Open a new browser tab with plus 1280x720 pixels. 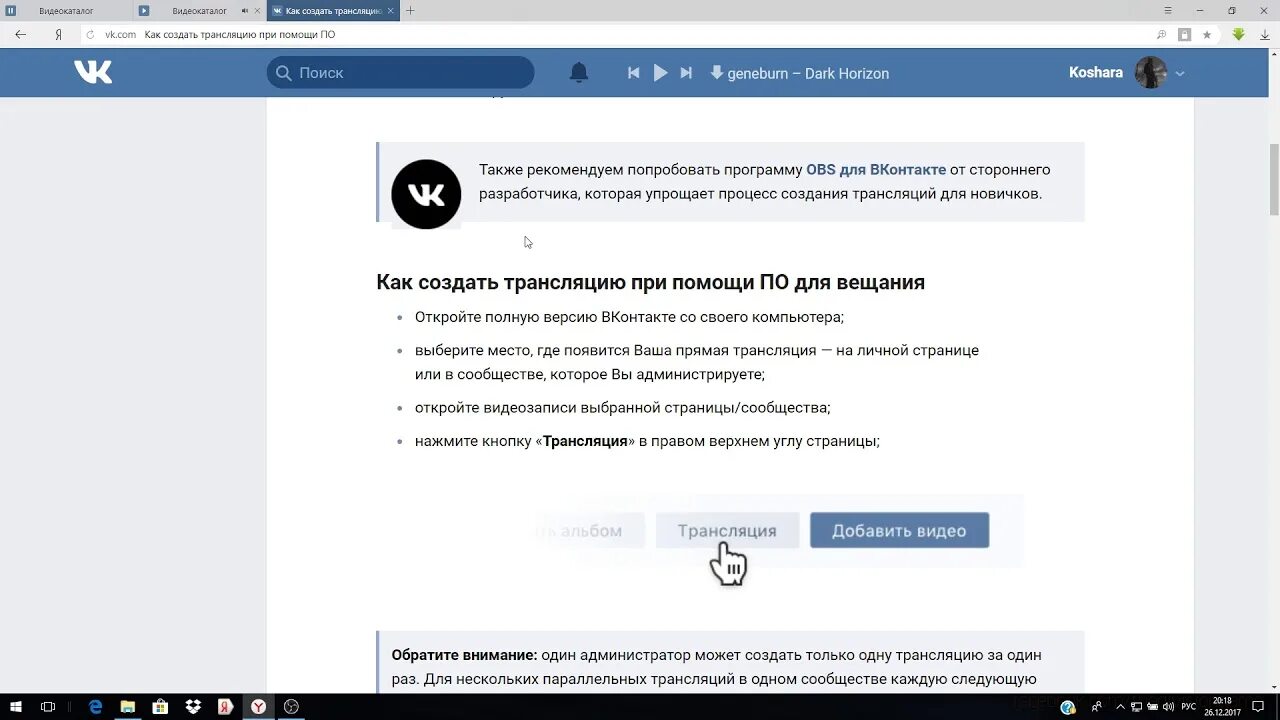point(410,10)
